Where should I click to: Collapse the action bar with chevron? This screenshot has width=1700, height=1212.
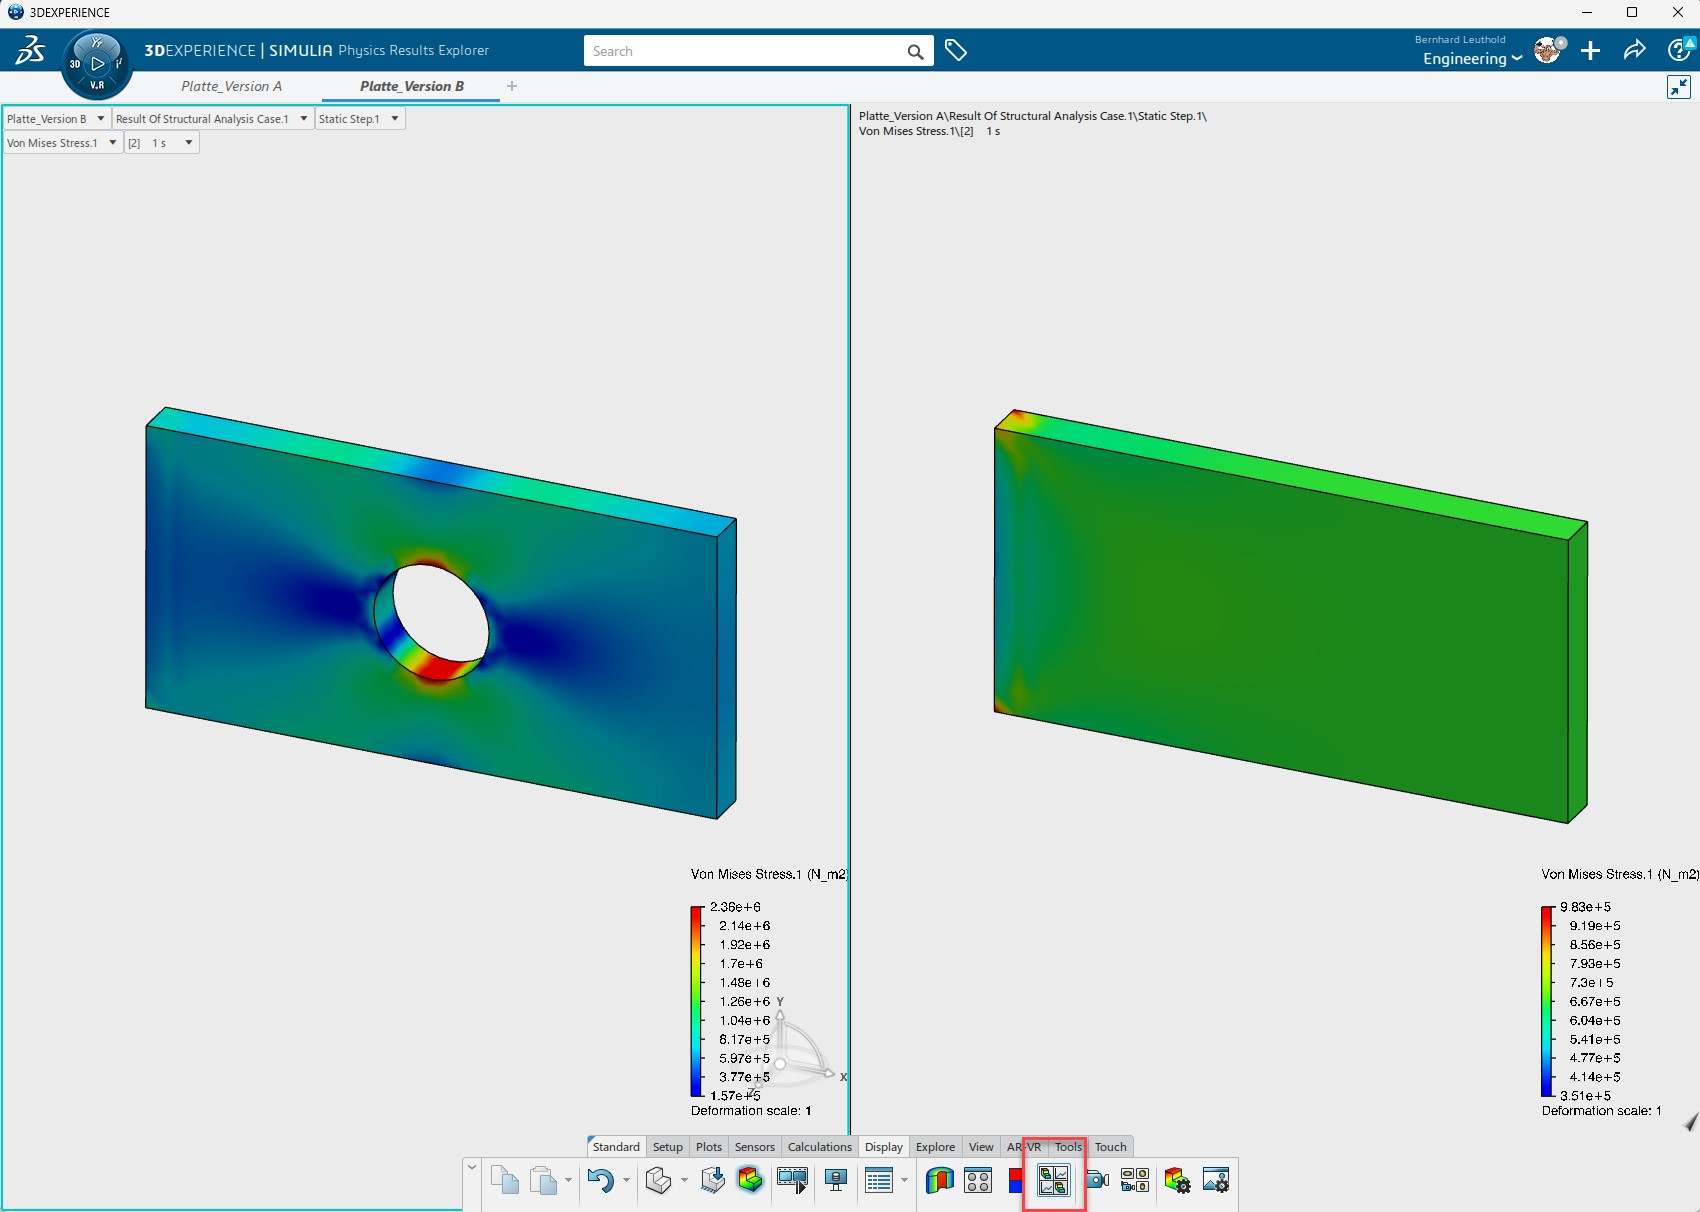pos(472,1167)
